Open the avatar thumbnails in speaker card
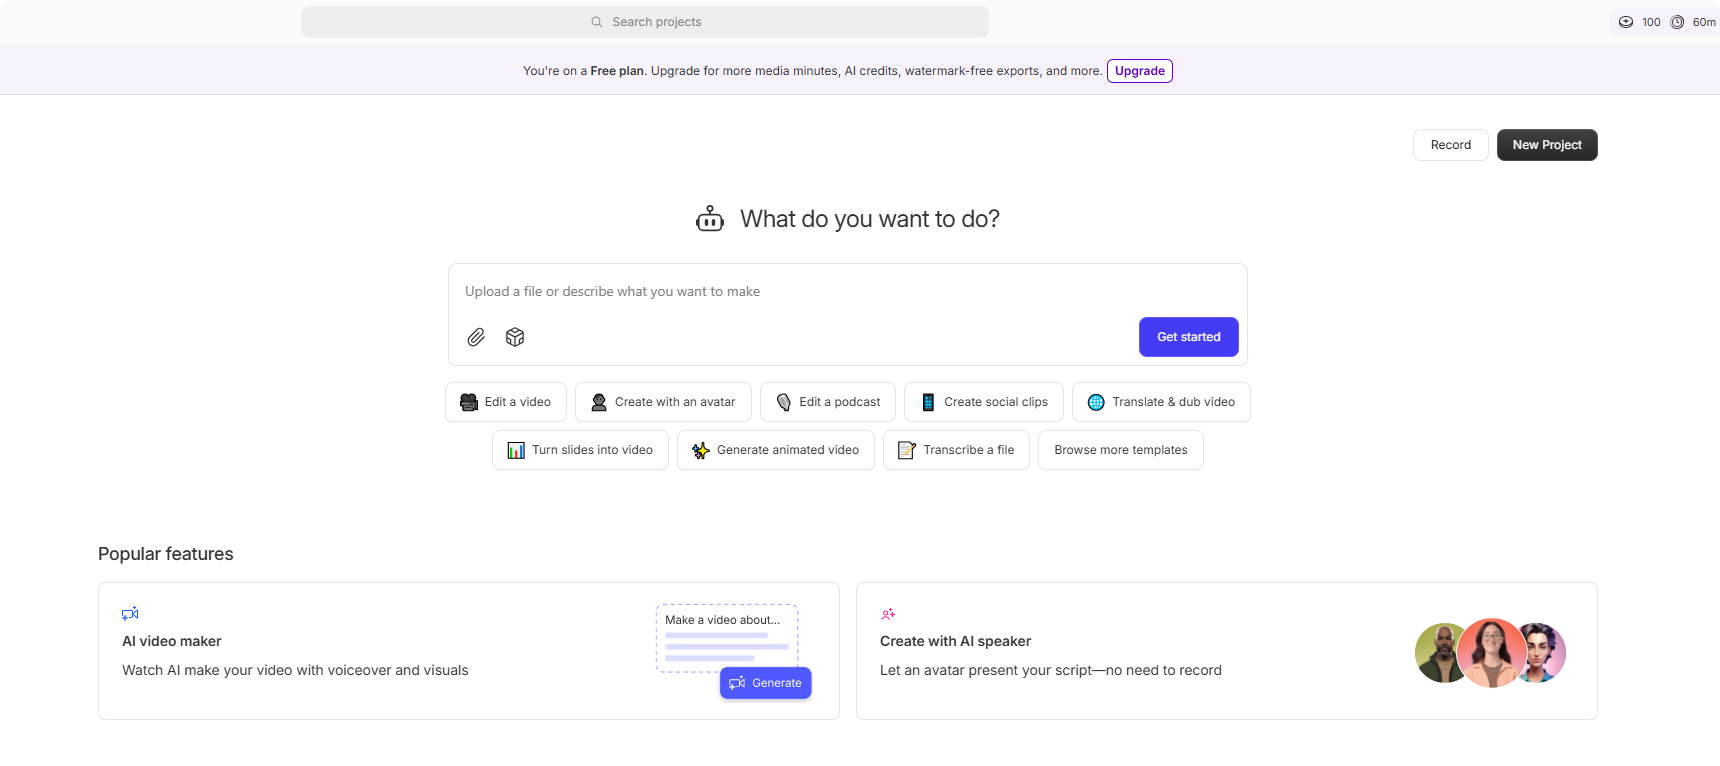 [x=1490, y=652]
